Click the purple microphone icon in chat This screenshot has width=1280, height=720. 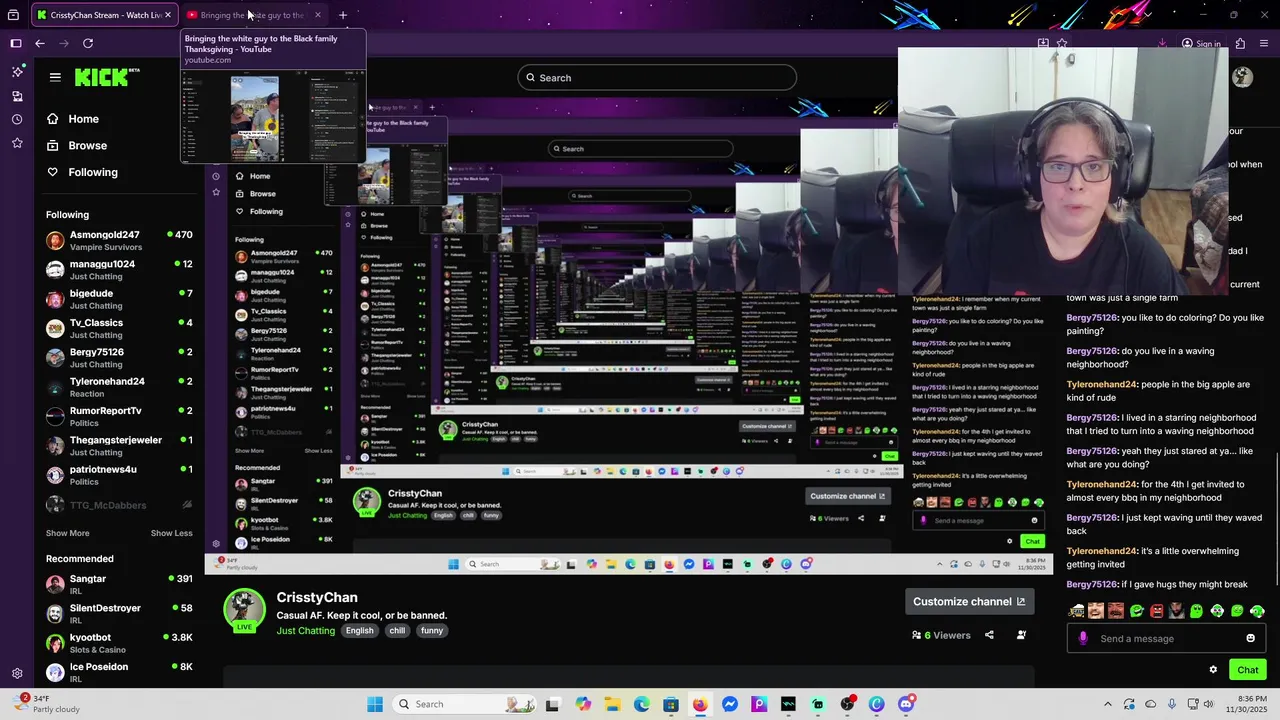1083,639
